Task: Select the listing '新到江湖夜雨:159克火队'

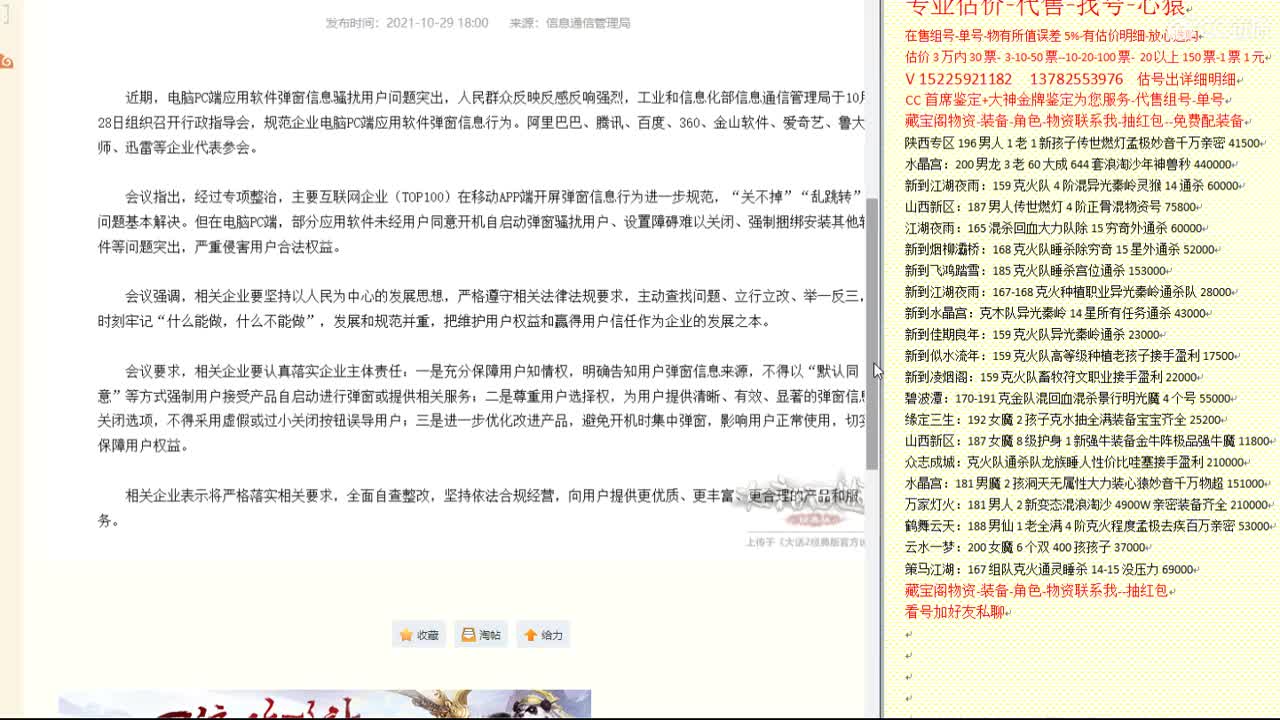Action: pyautogui.click(x=1073, y=185)
